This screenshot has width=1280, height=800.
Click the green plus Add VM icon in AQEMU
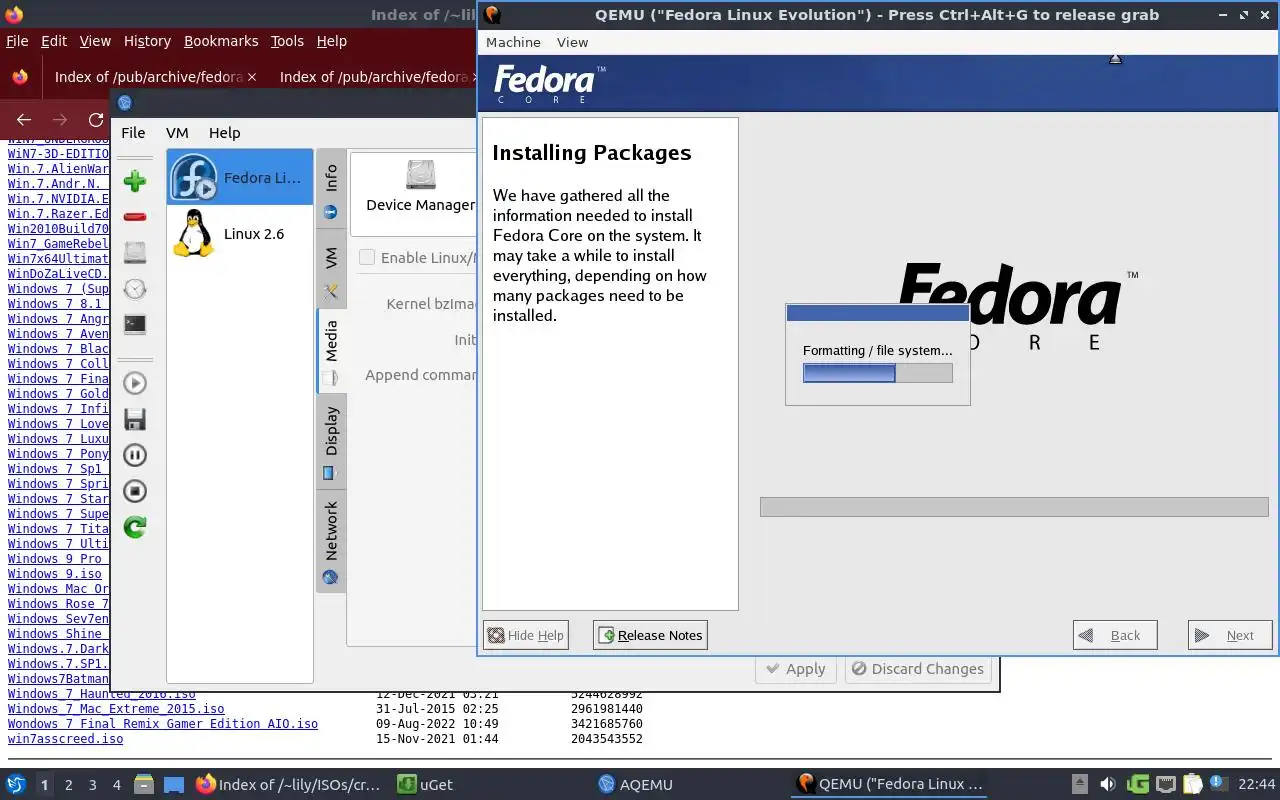pyautogui.click(x=135, y=181)
